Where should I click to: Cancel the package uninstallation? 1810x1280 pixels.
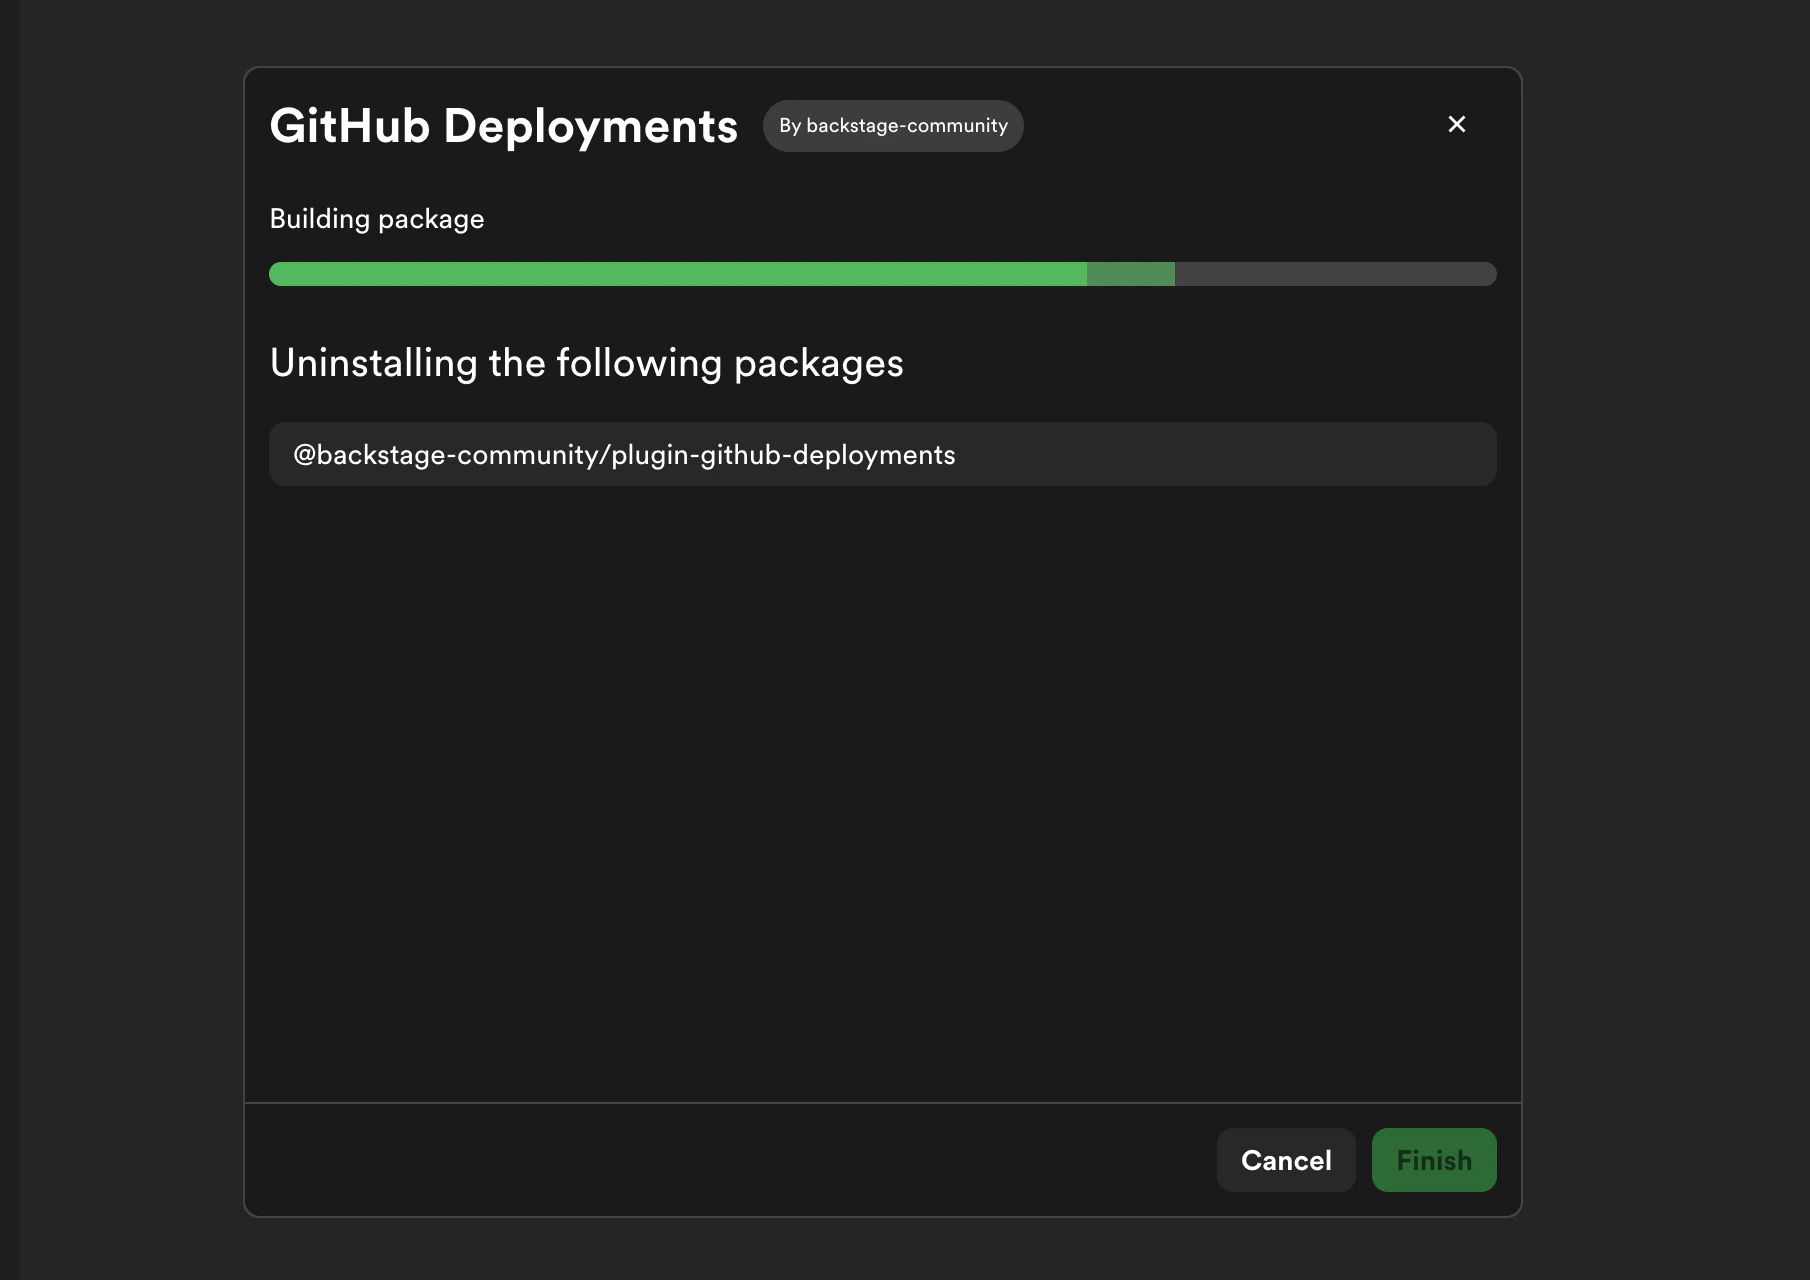[1286, 1160]
